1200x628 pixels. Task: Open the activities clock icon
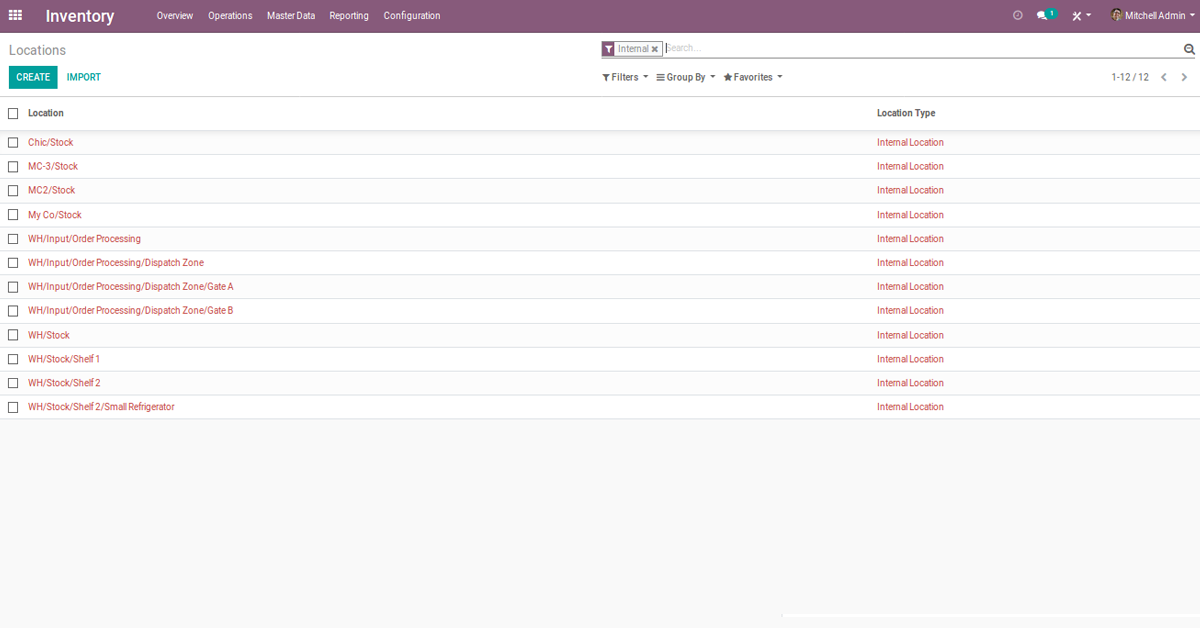coord(1018,16)
